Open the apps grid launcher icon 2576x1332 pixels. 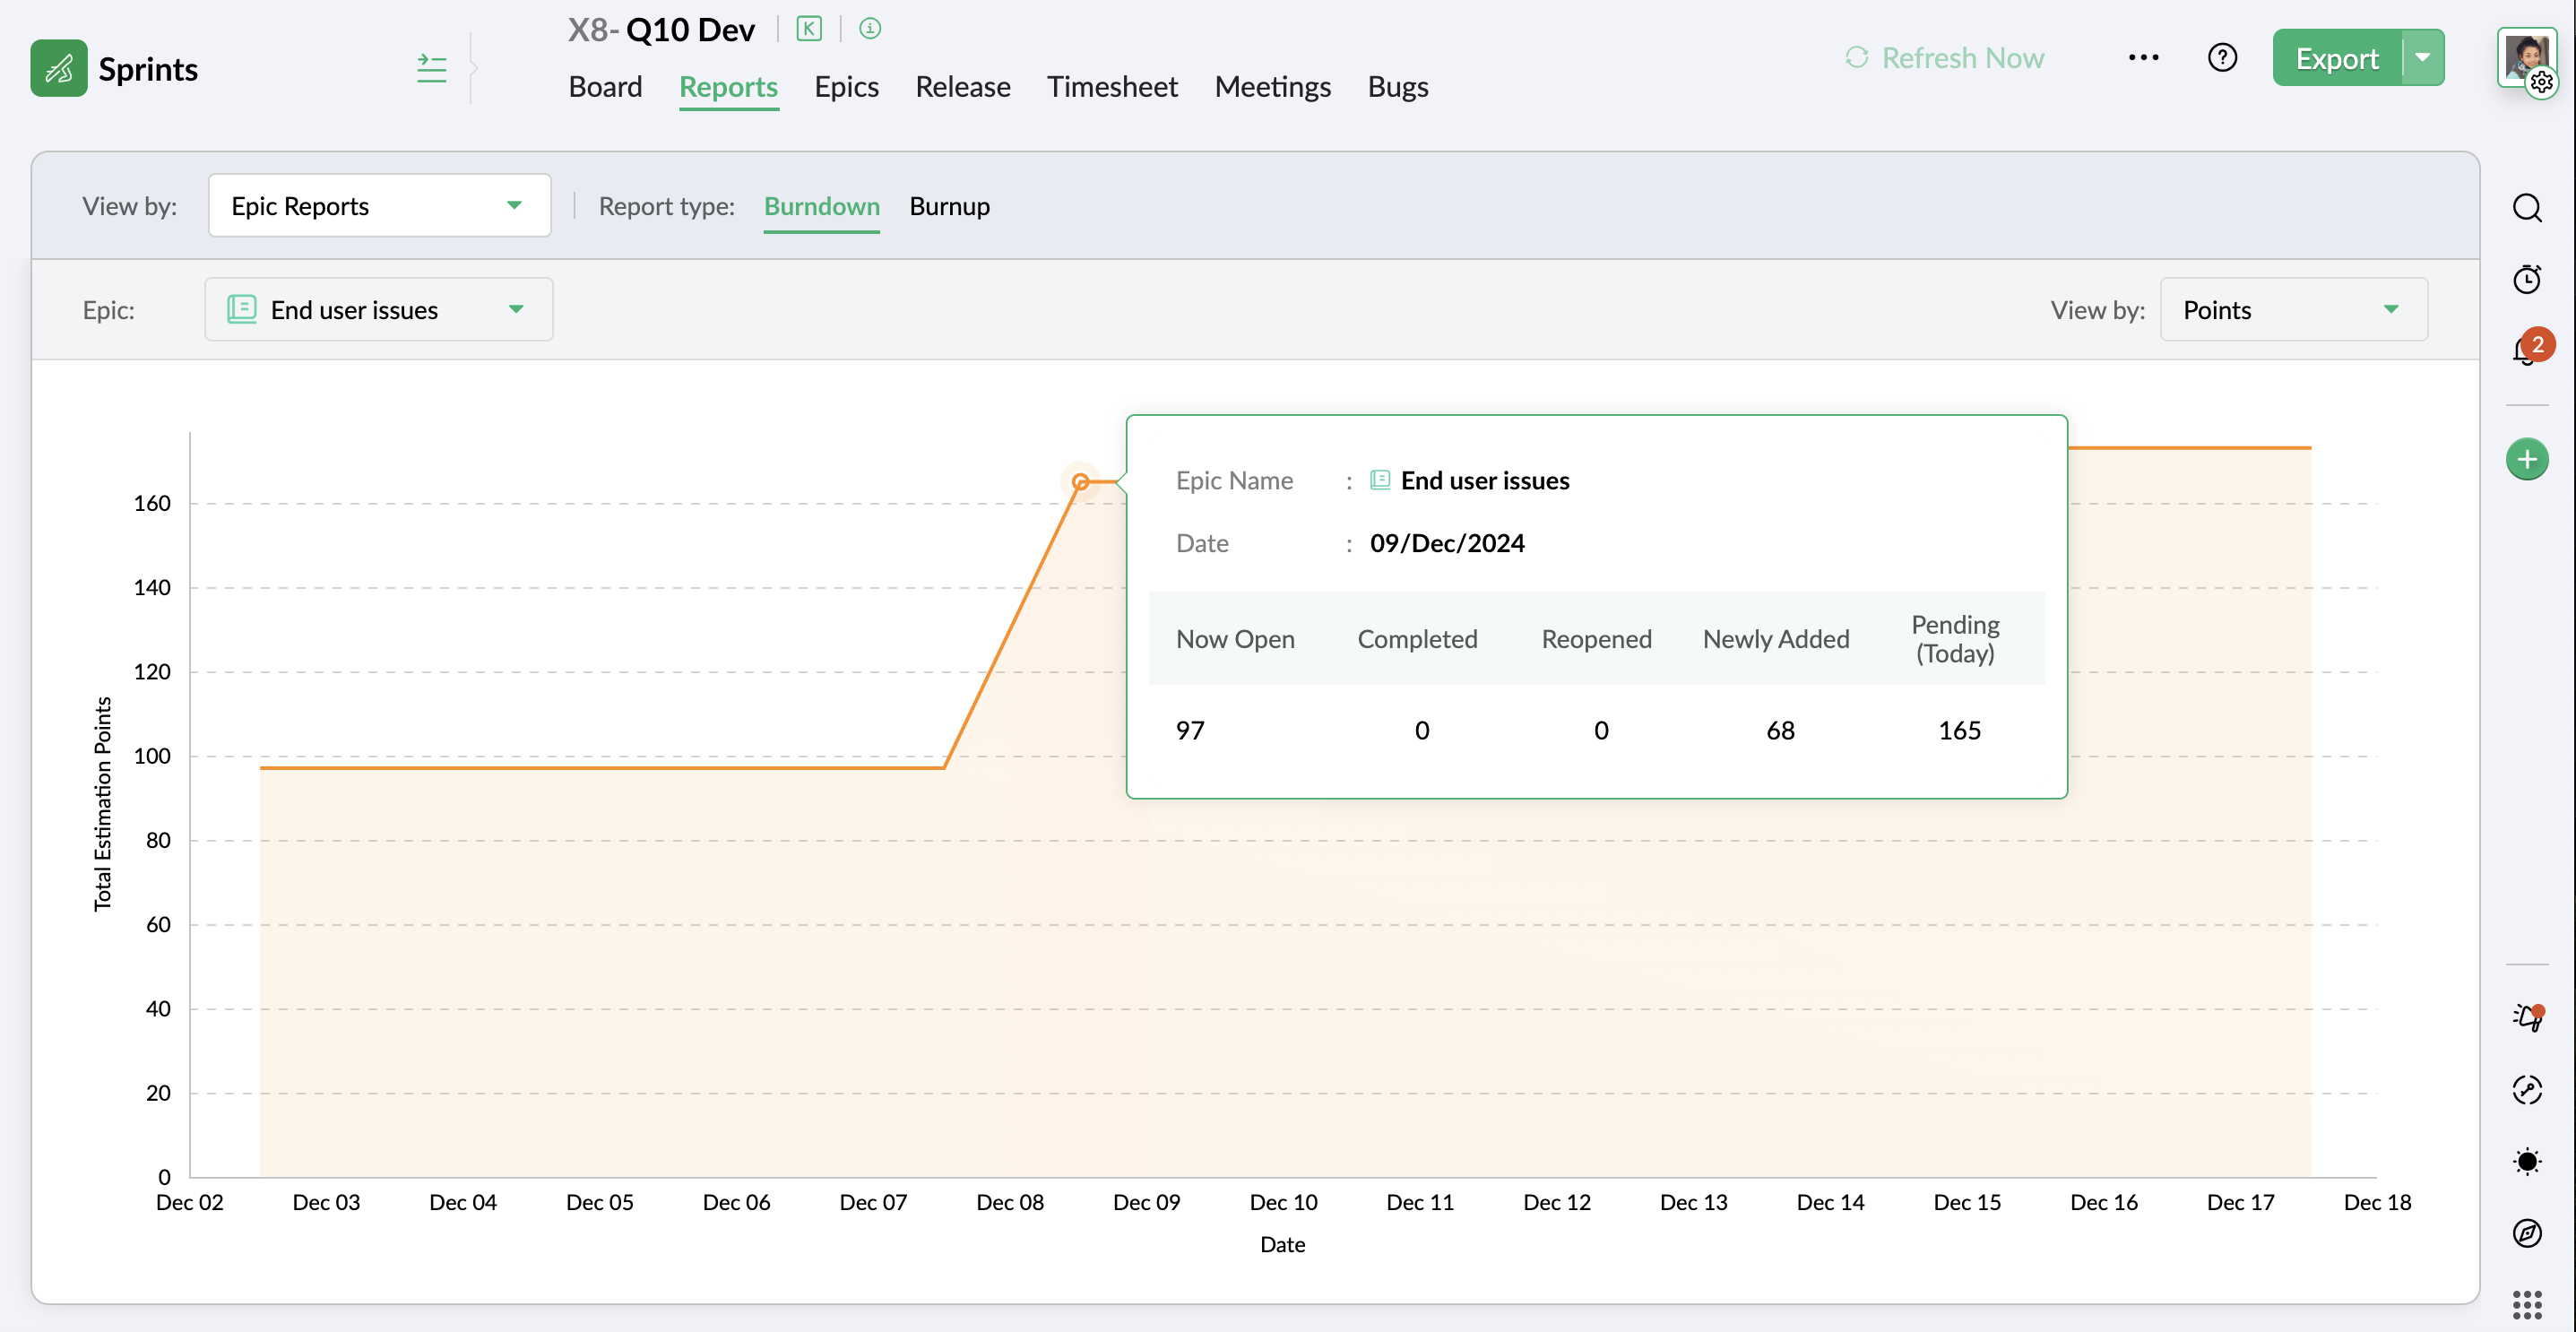tap(2527, 1304)
